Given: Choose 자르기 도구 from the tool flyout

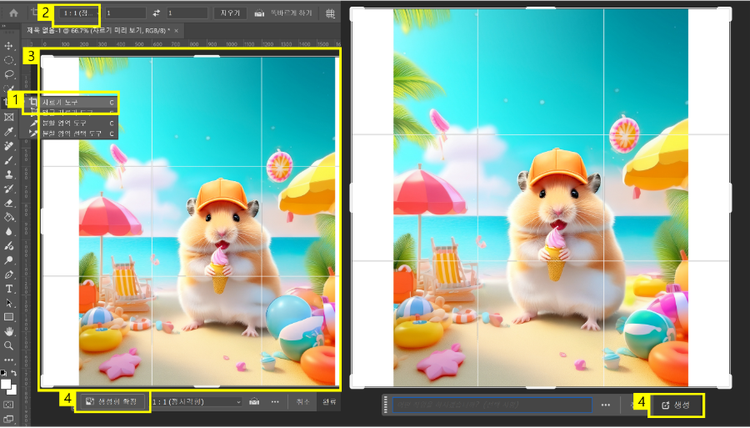Looking at the screenshot, I should (70, 102).
